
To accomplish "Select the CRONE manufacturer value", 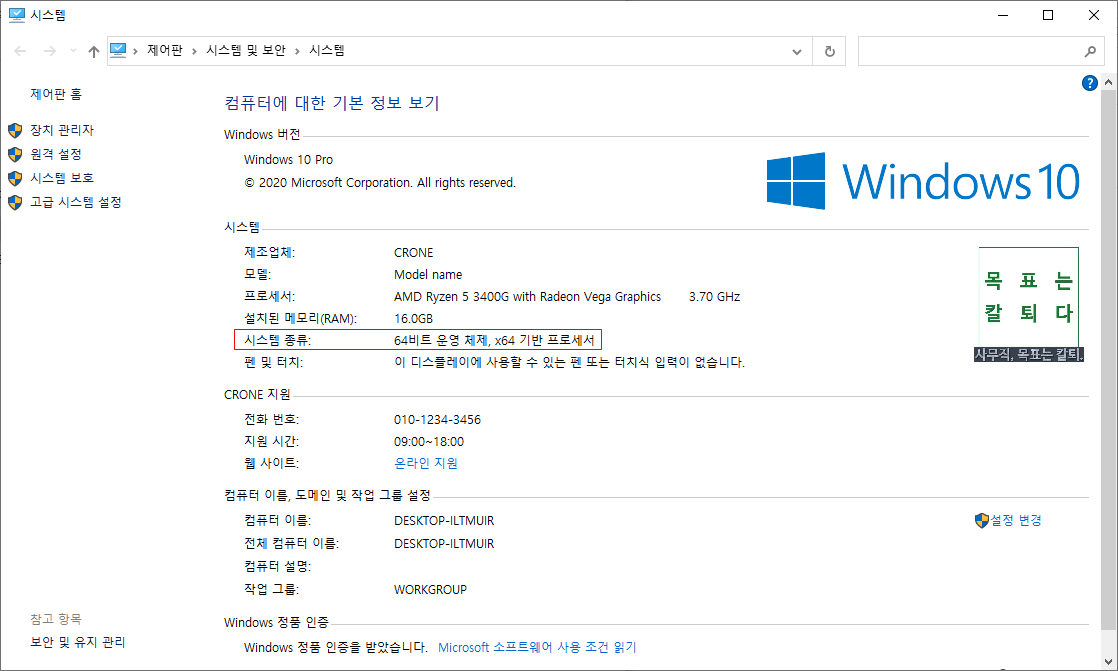I will point(414,252).
